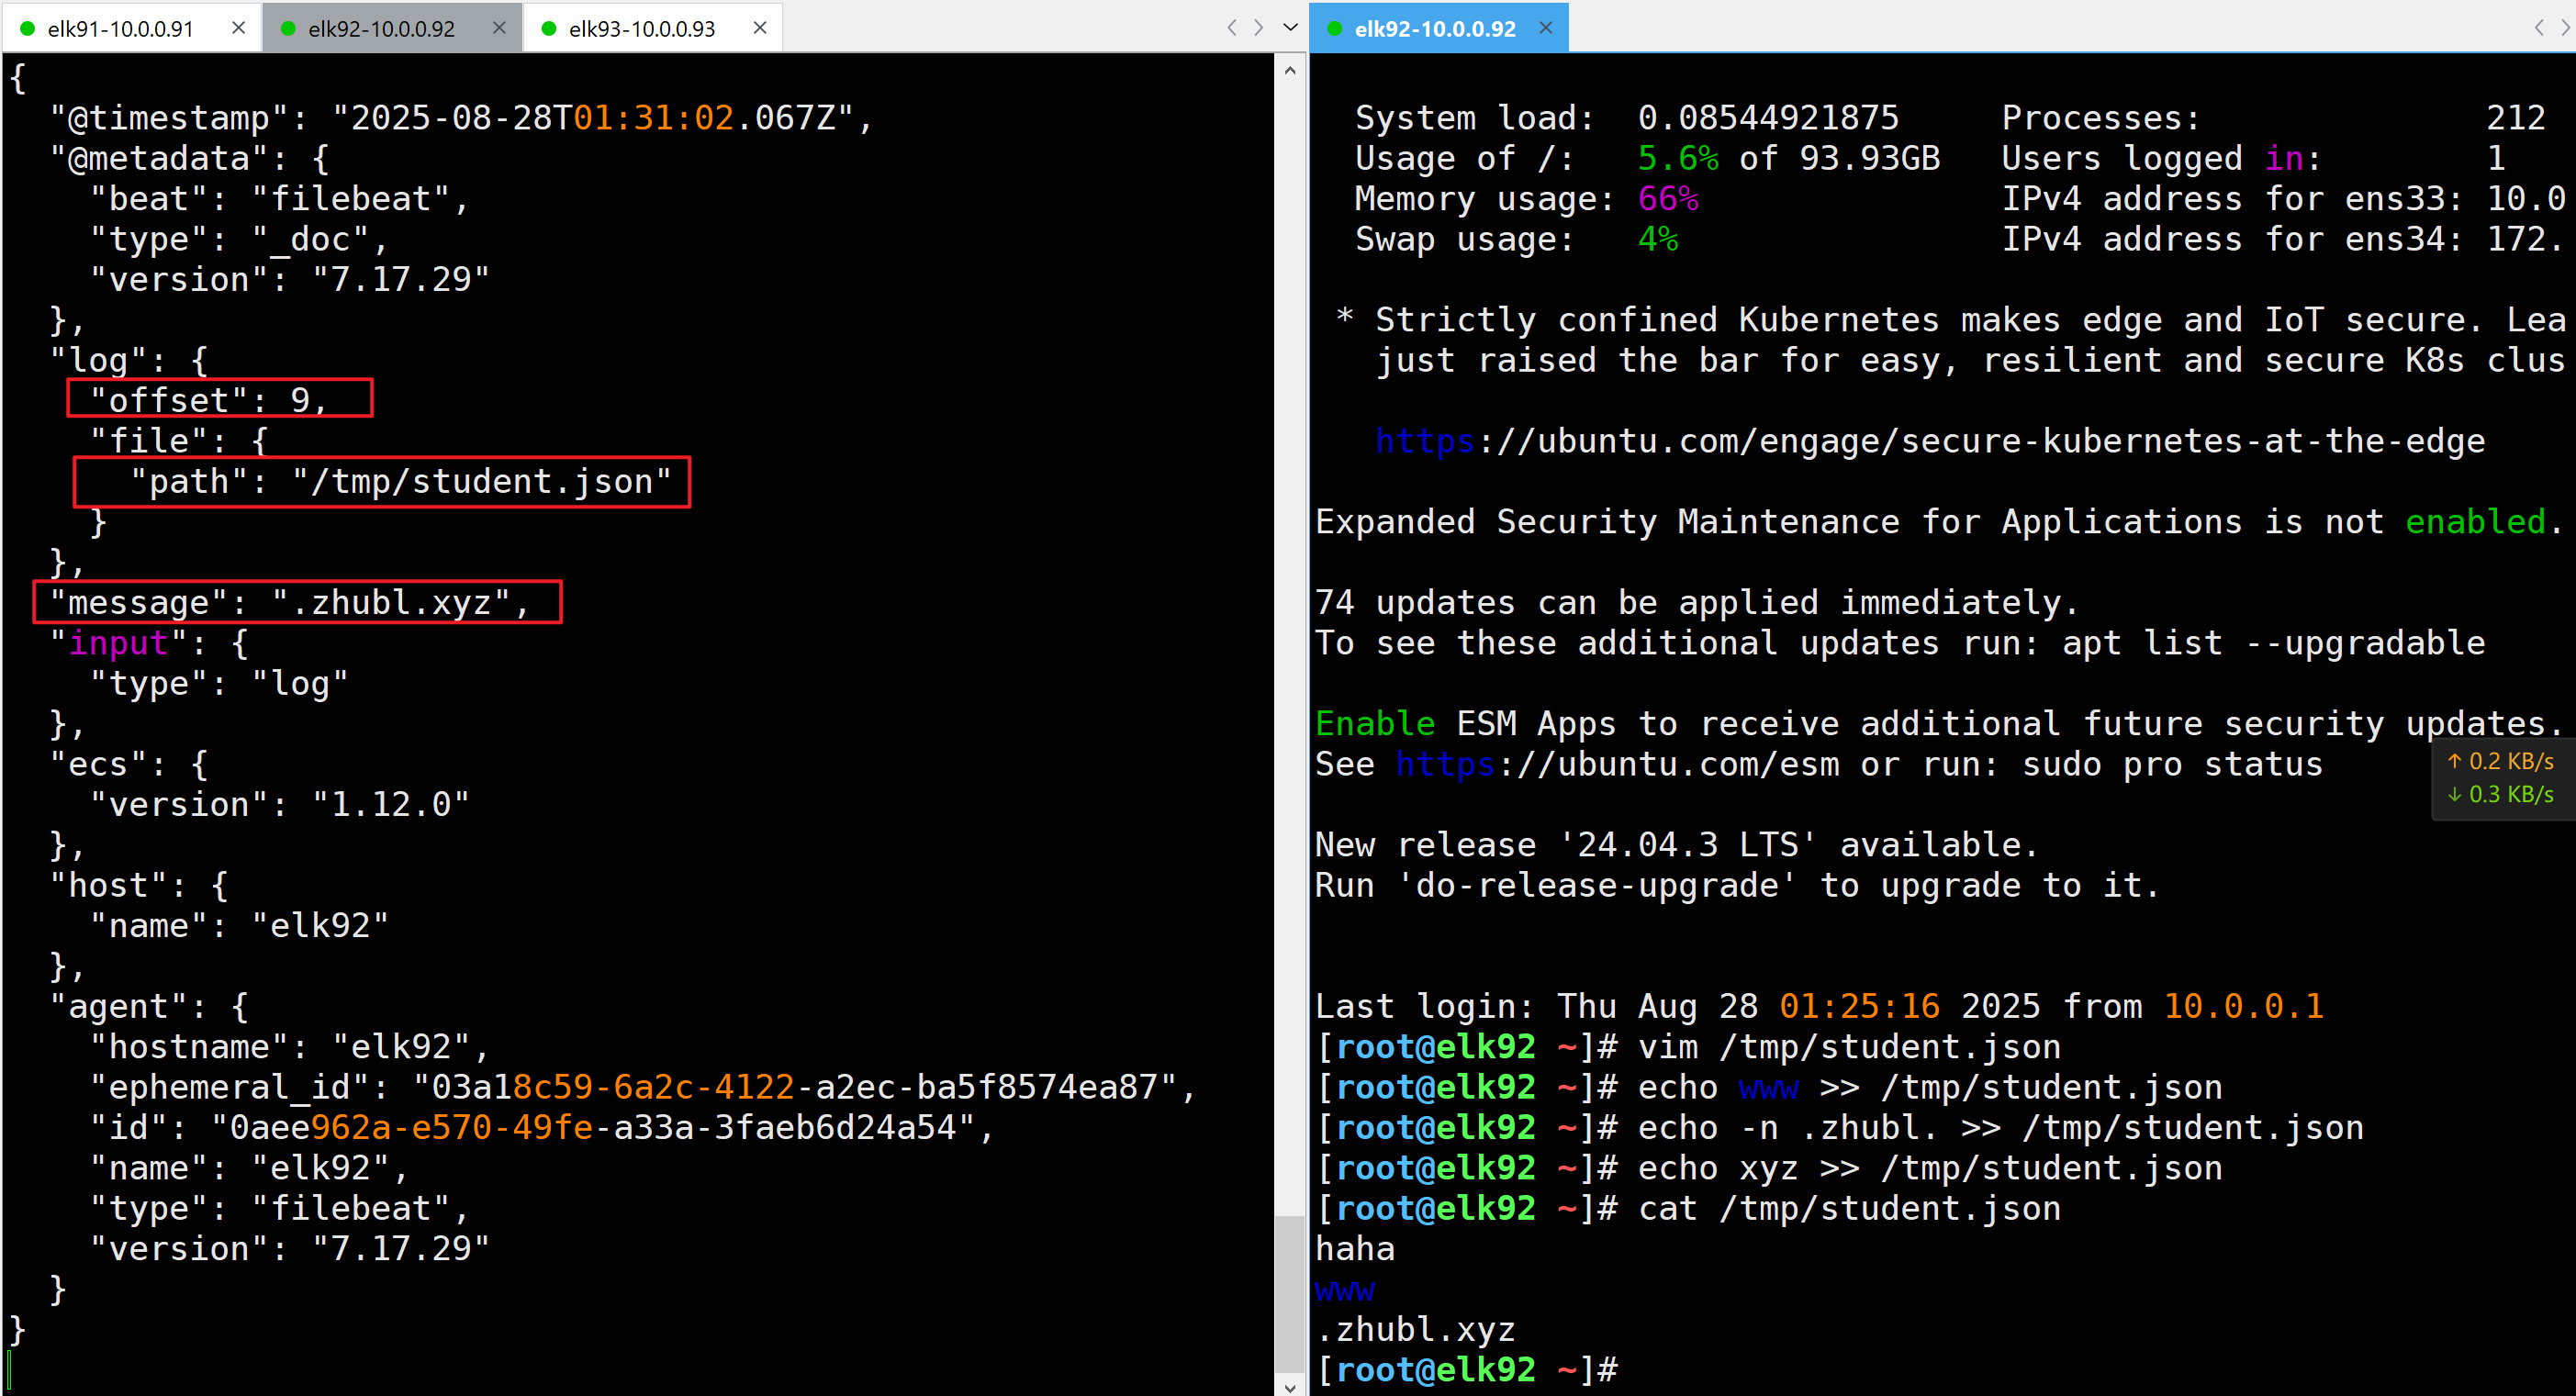Click the "offset": 9 line
Viewport: 2576px width, 1396px height.
[x=209, y=400]
